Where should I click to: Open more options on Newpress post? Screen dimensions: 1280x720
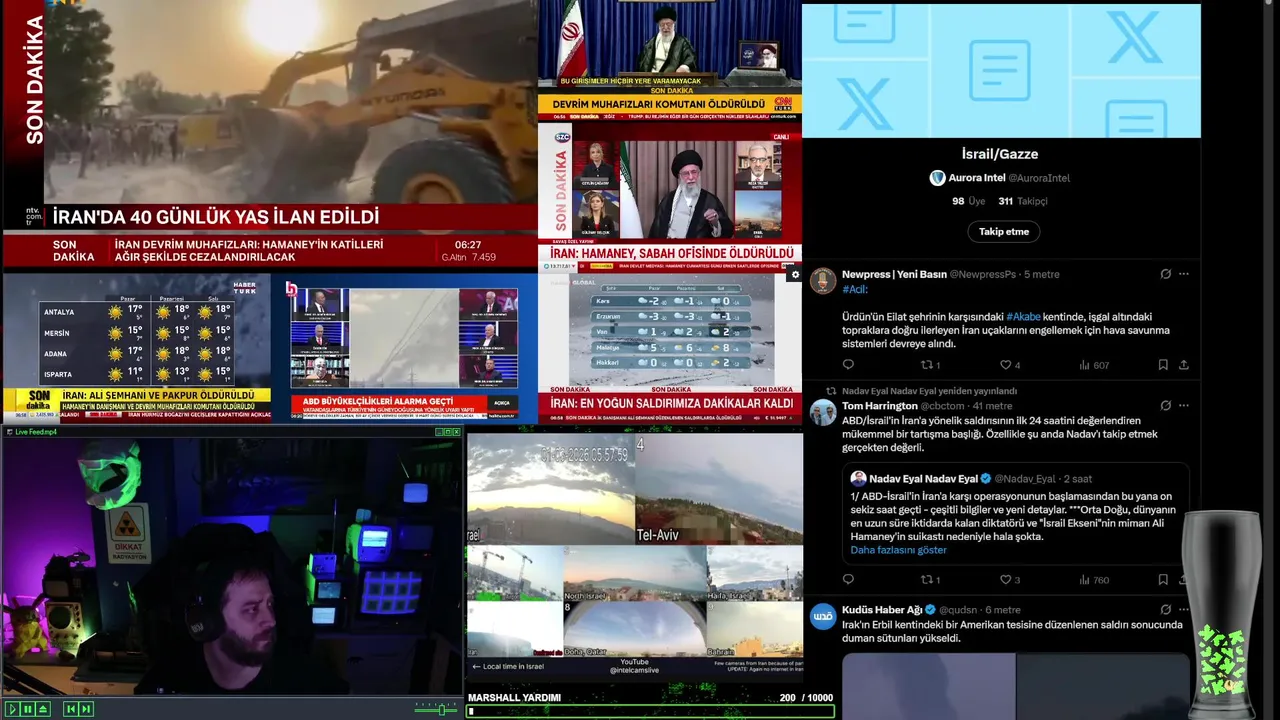coord(1184,274)
